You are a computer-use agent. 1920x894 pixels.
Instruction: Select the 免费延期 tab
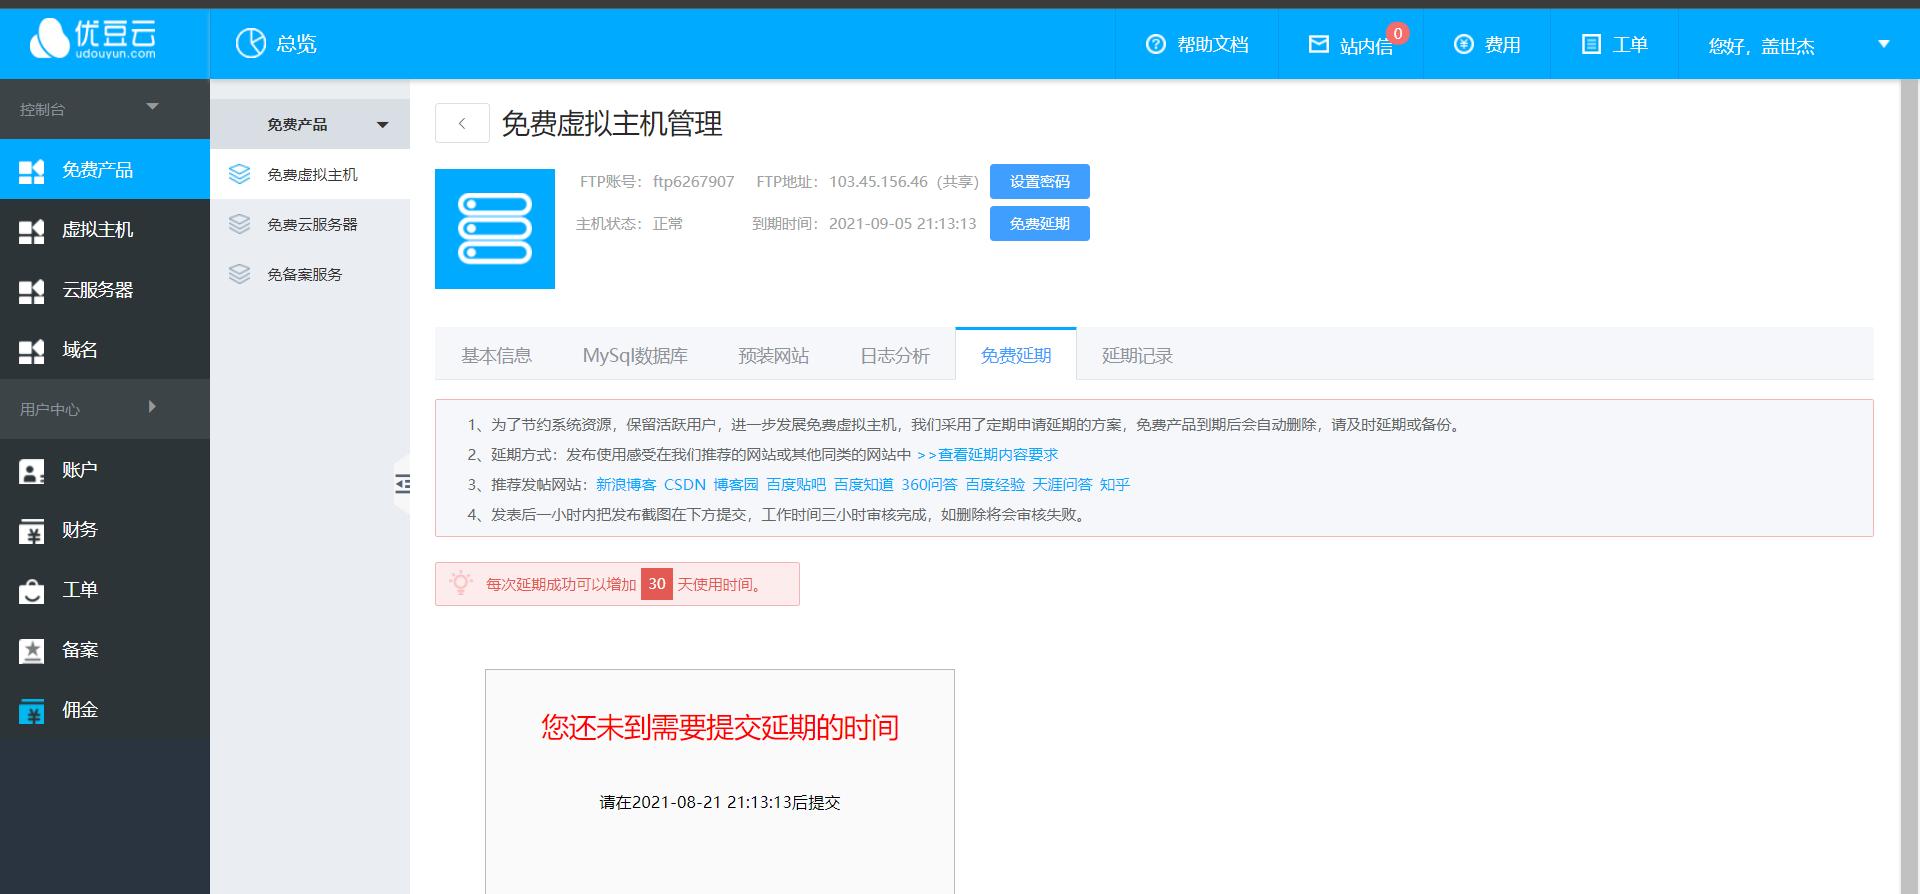coord(1016,355)
